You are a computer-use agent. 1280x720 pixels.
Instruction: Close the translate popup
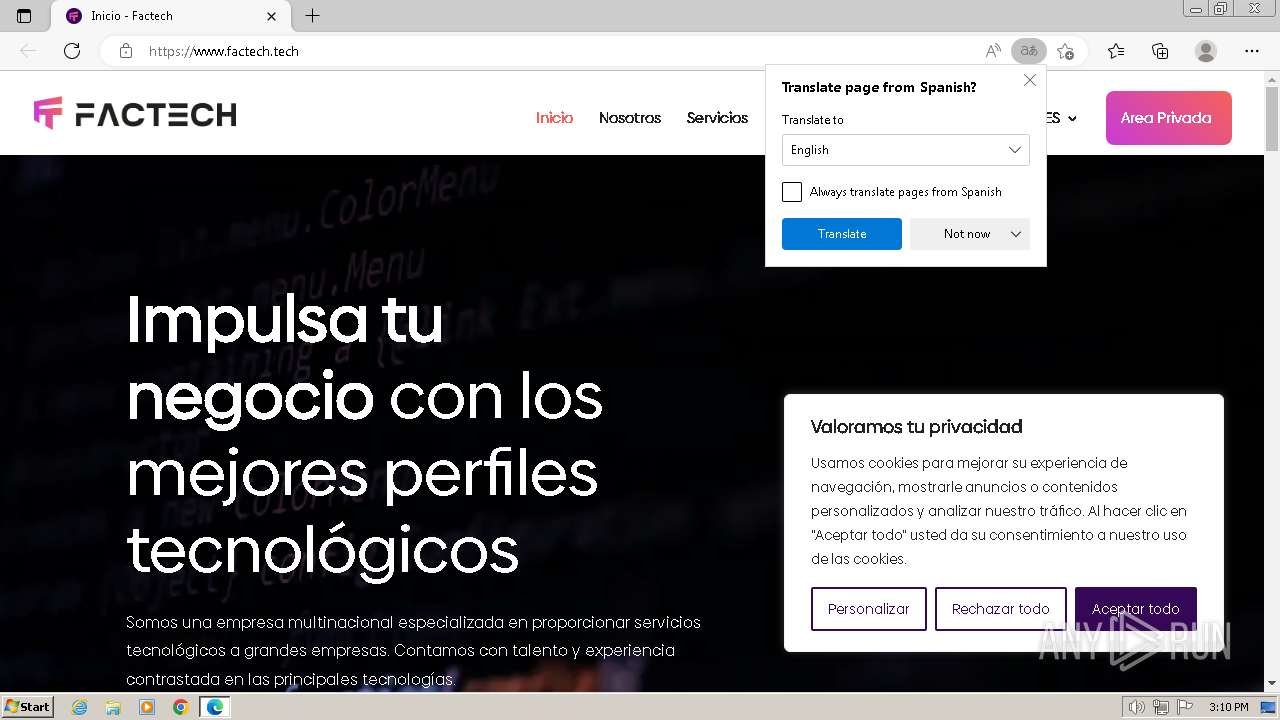click(x=1030, y=80)
